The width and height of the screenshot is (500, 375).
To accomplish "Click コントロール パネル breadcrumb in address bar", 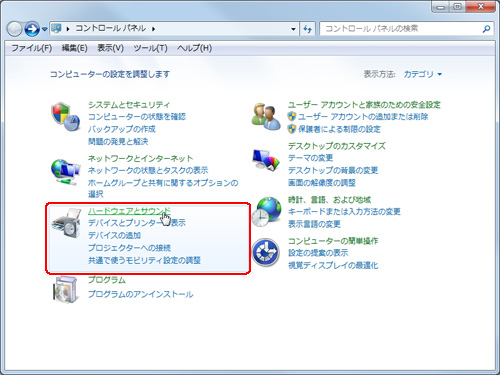I will tap(110, 29).
